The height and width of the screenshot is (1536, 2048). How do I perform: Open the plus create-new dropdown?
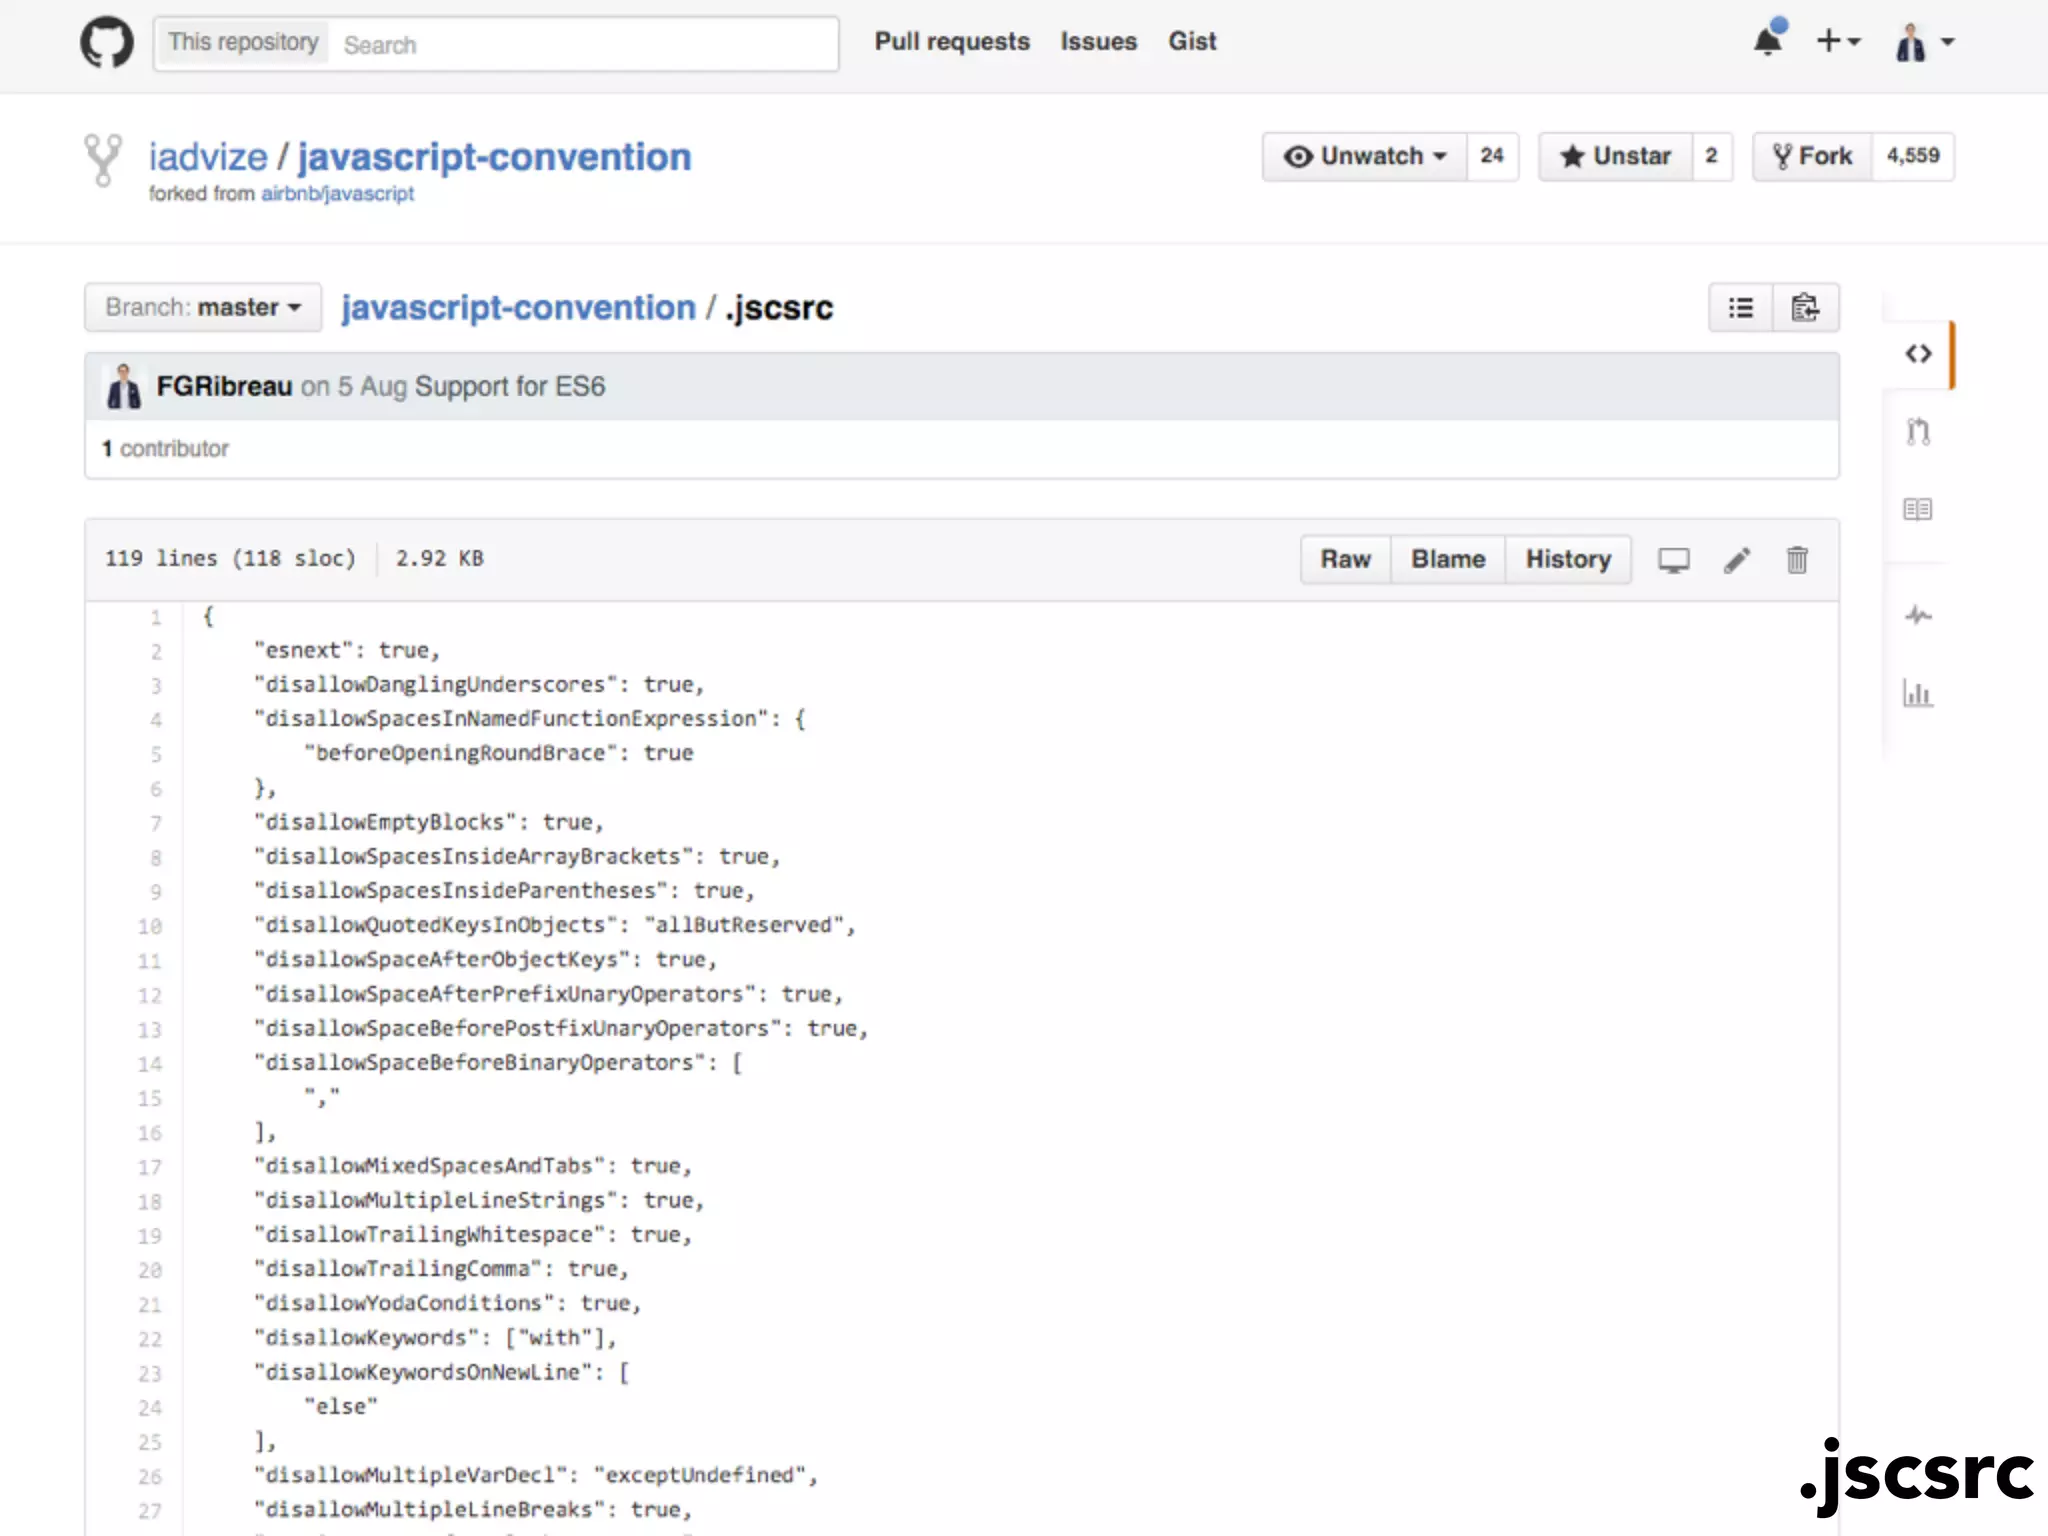1838,41
